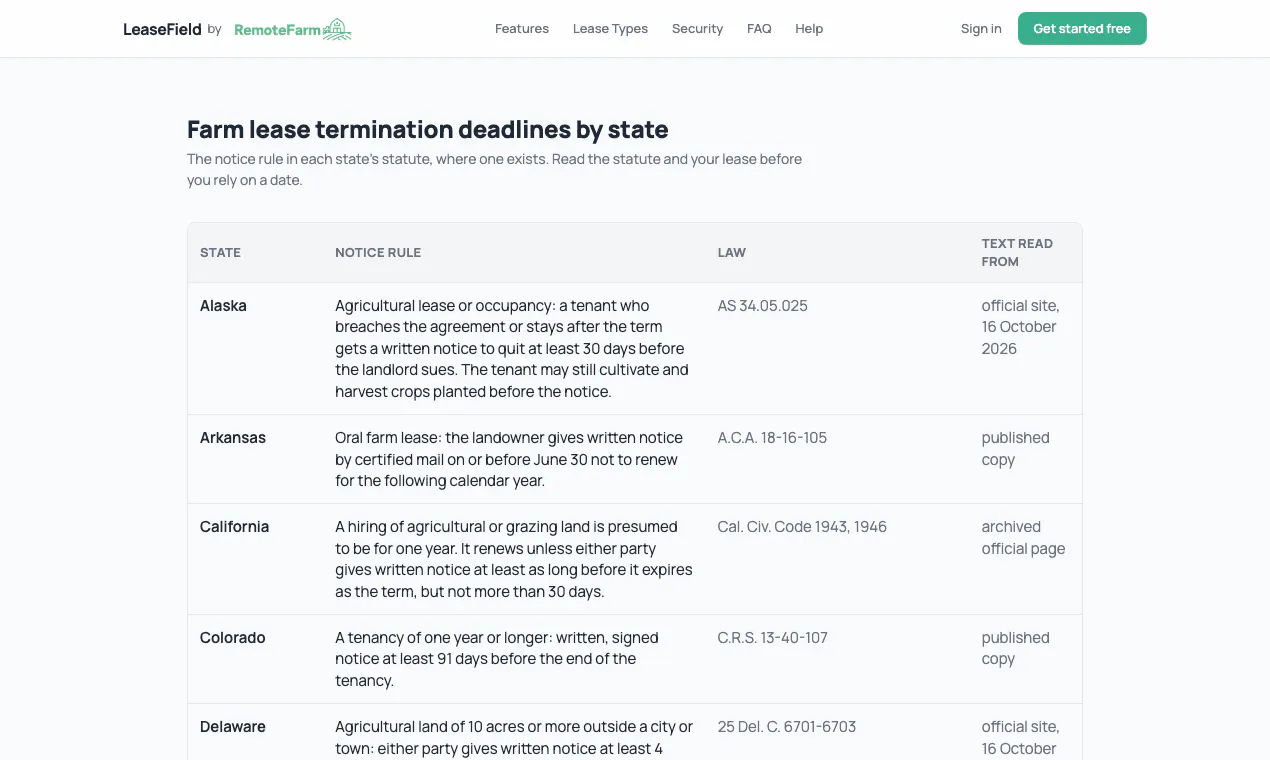Click the TEXT READ FROM column header
The width and height of the screenshot is (1270, 760).
coord(1017,252)
